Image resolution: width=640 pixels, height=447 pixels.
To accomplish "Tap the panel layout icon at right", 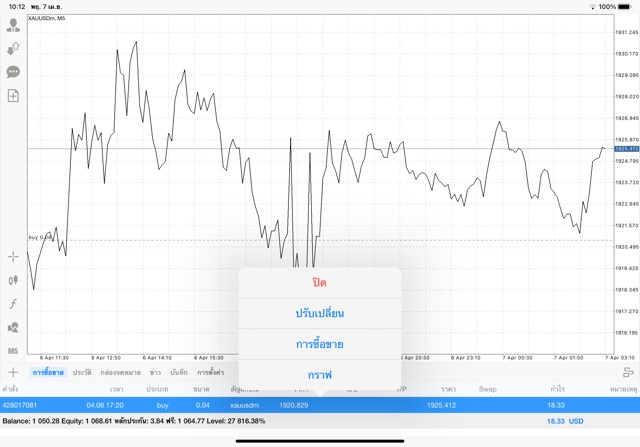I will tap(627, 372).
